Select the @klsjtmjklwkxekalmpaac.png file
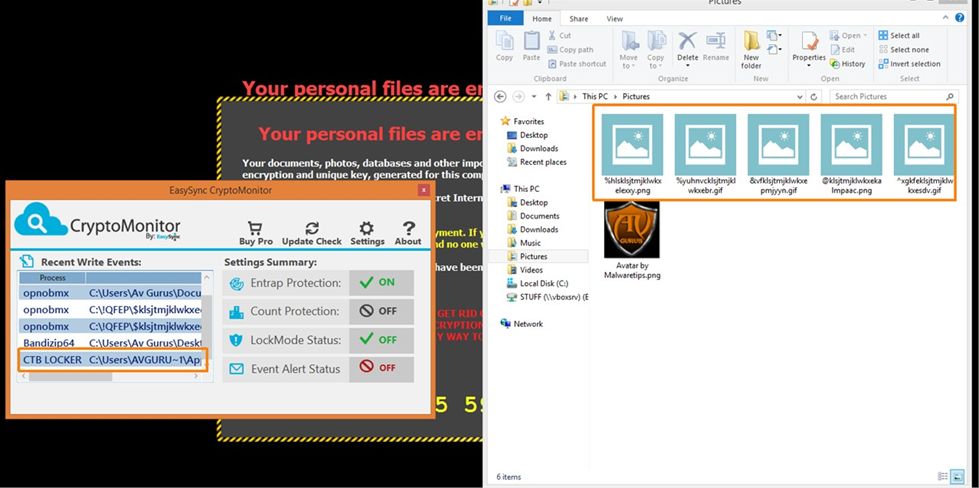 (851, 155)
